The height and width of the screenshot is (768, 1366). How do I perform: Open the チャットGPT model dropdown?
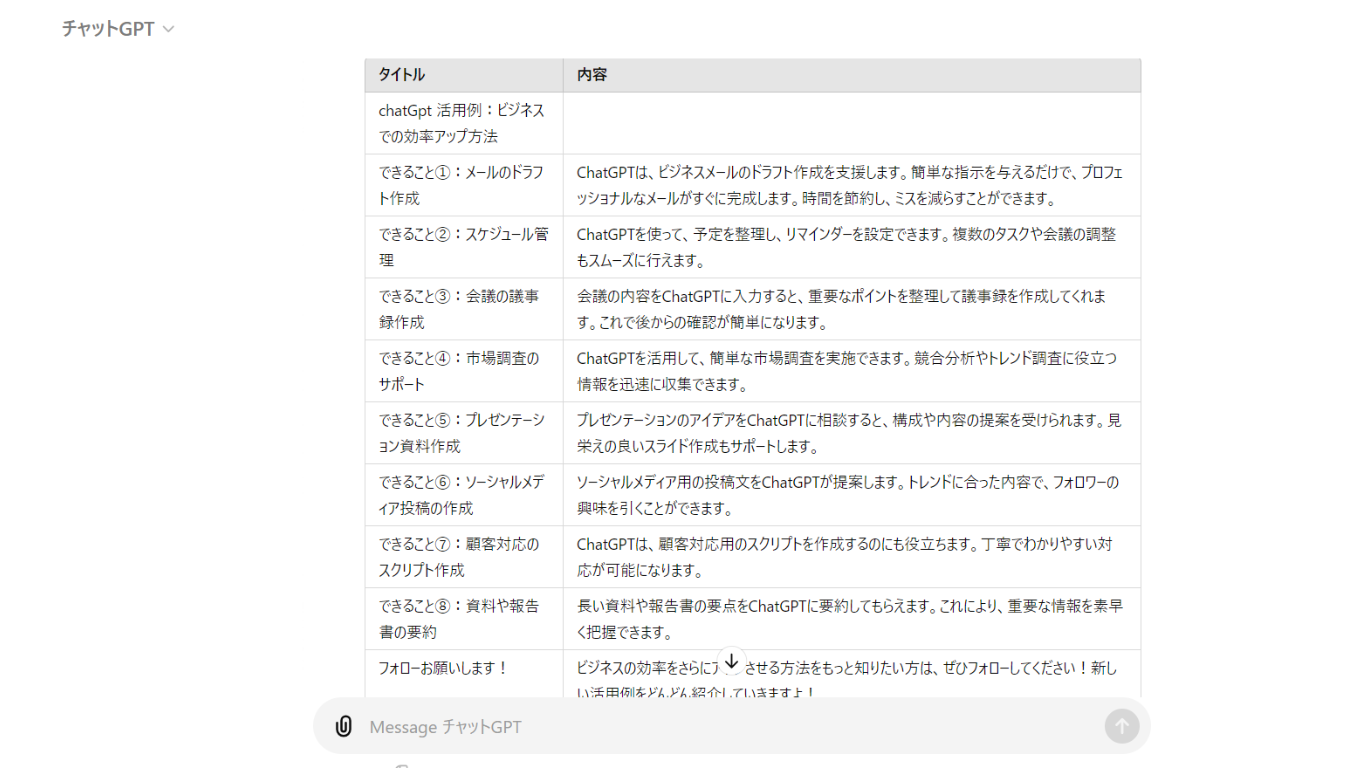pyautogui.click(x=118, y=29)
